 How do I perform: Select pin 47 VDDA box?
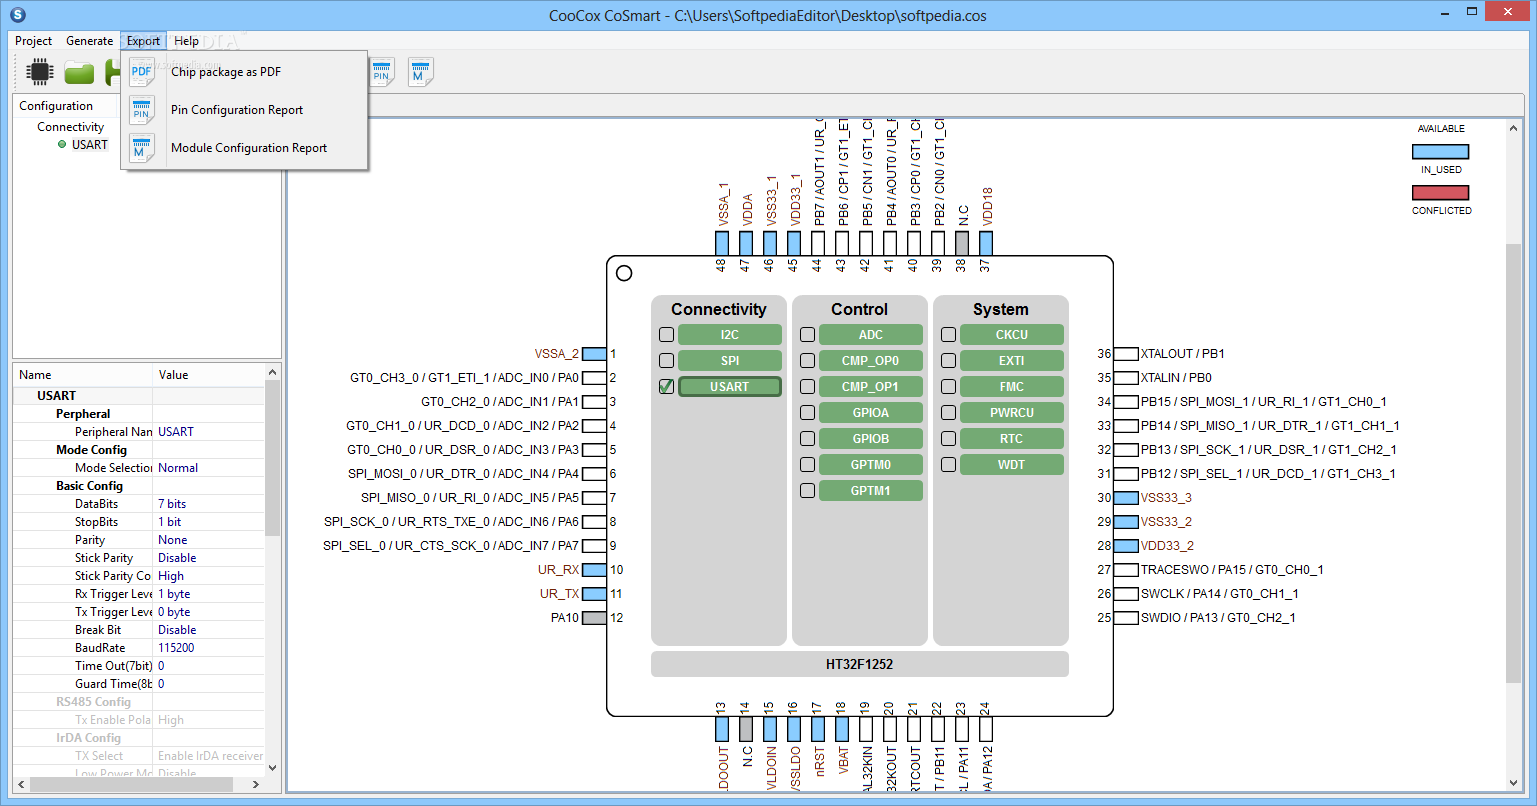[x=746, y=244]
